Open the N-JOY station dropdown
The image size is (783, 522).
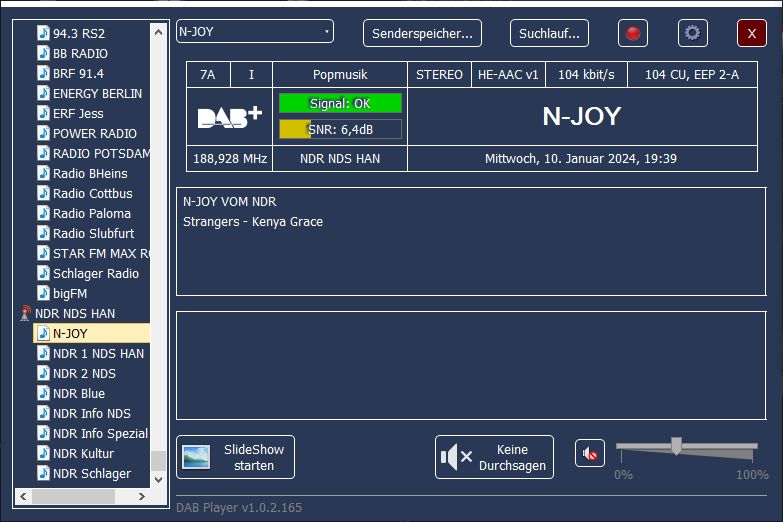click(x=254, y=32)
